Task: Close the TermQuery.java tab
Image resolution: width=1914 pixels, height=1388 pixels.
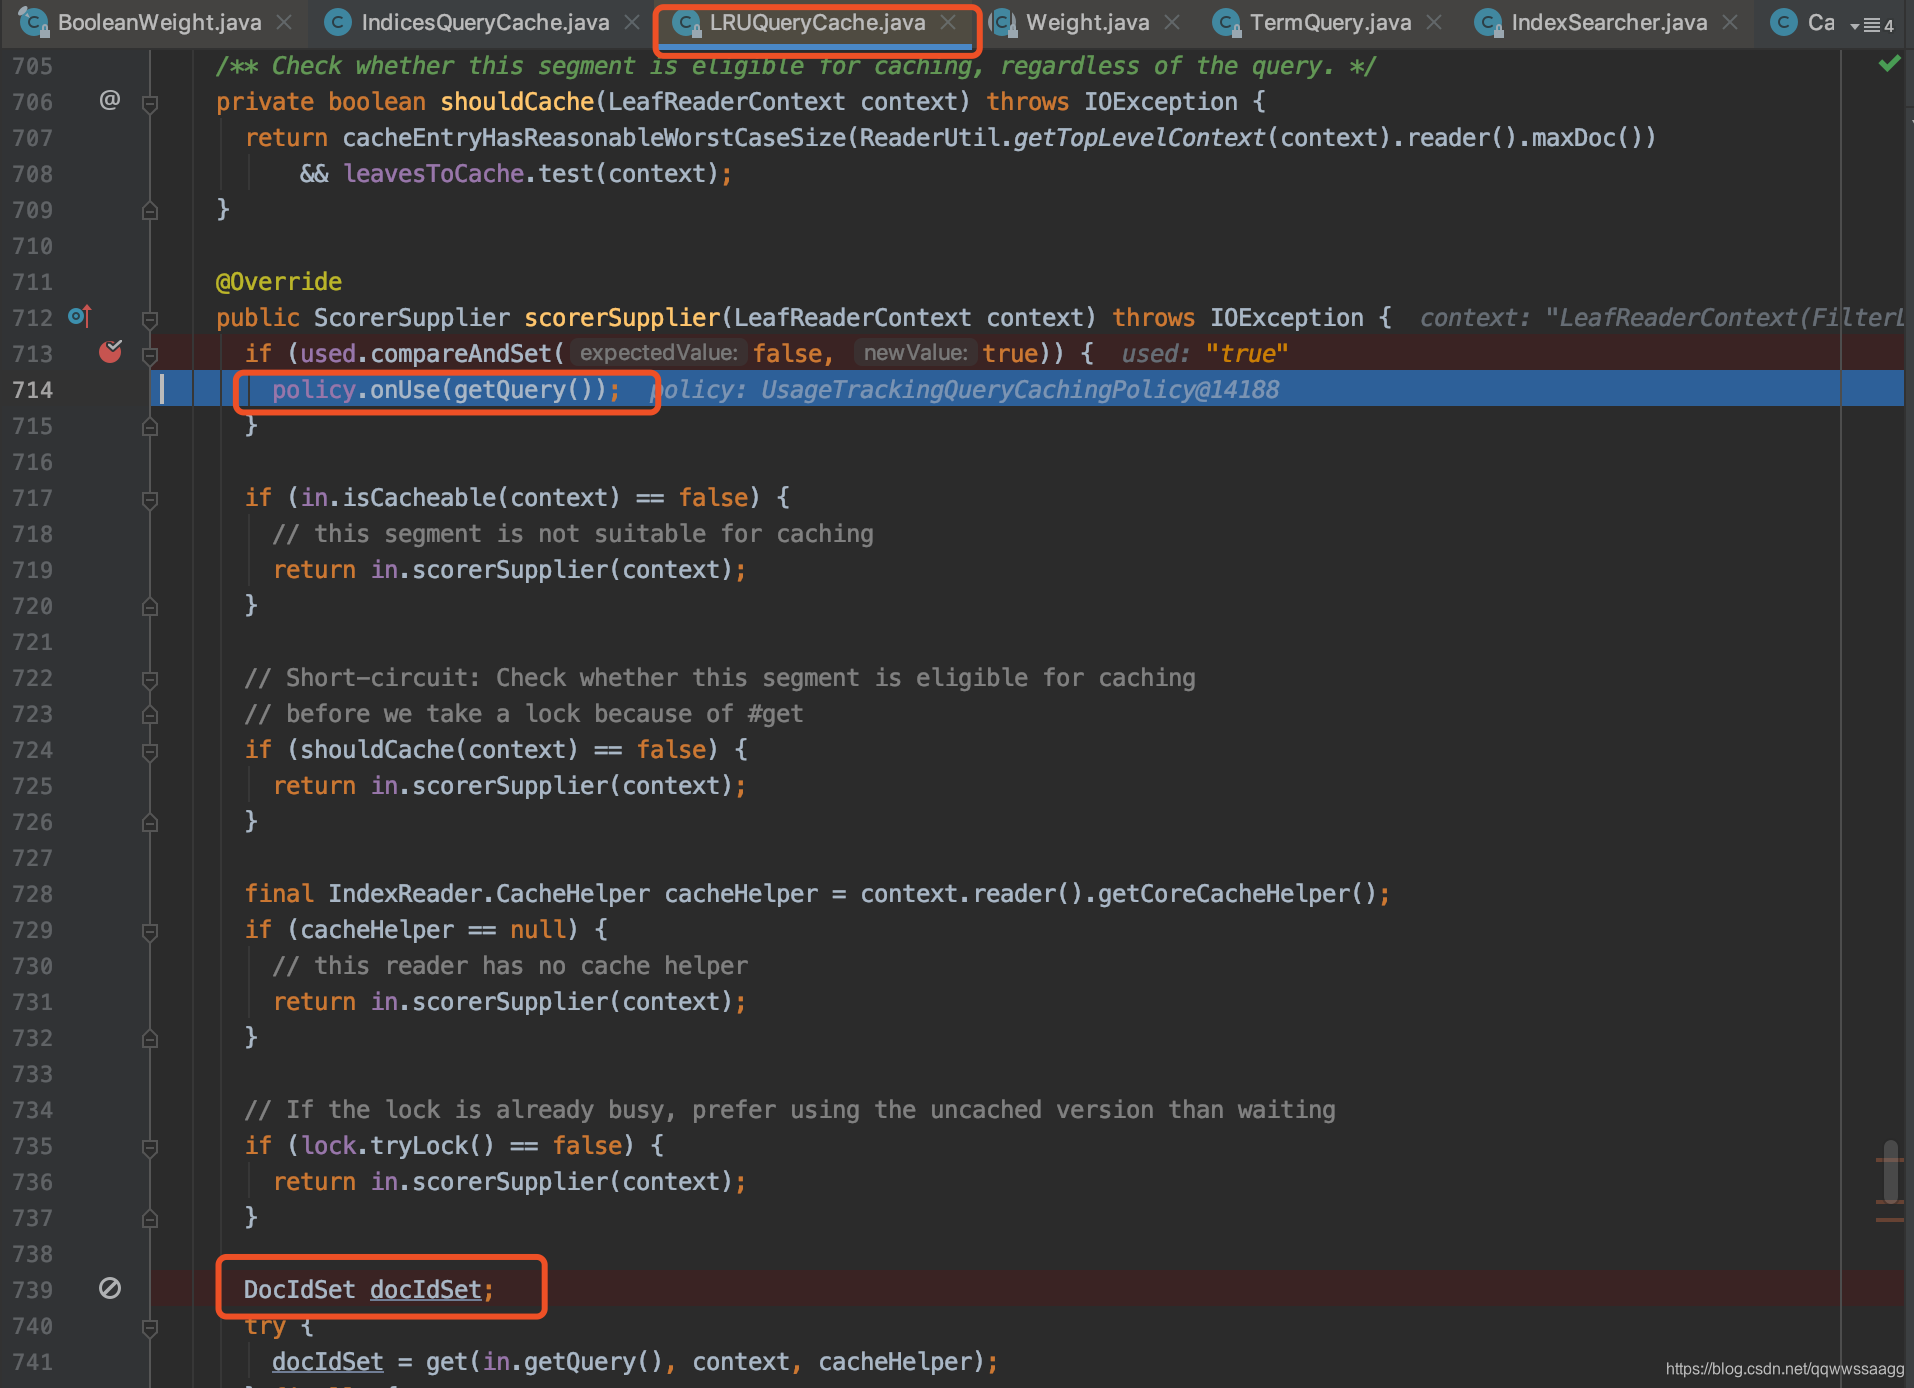Action: click(x=1434, y=22)
